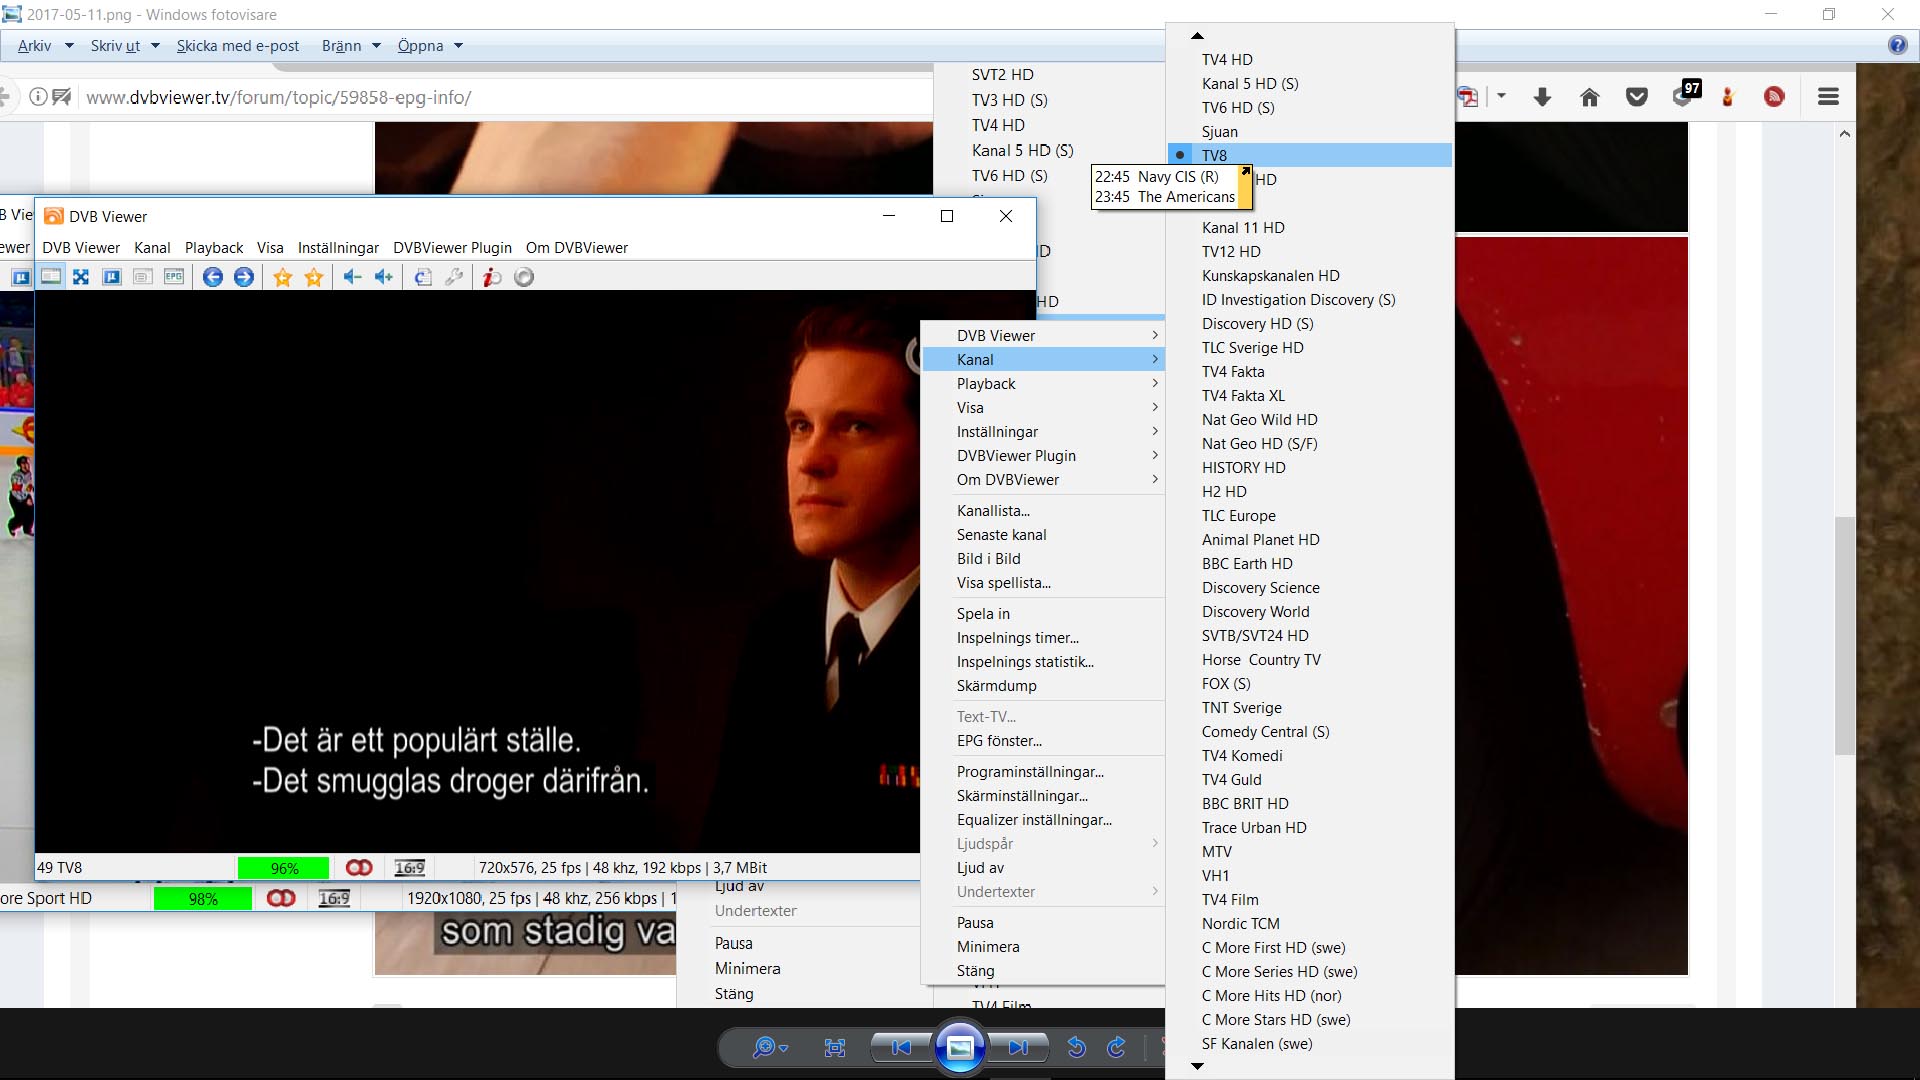Click the fullscreen arrows icon in DVBViewer toolbar
This screenshot has height=1080, width=1920.
tap(81, 277)
